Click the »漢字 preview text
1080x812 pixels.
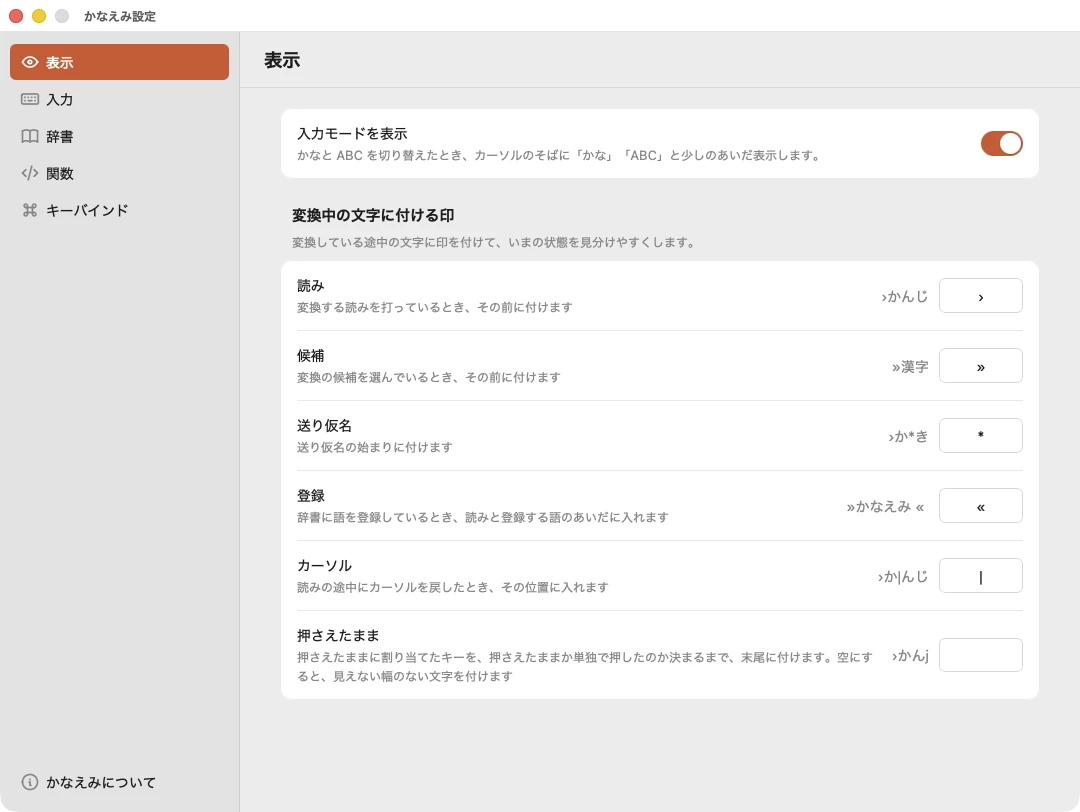click(x=910, y=366)
